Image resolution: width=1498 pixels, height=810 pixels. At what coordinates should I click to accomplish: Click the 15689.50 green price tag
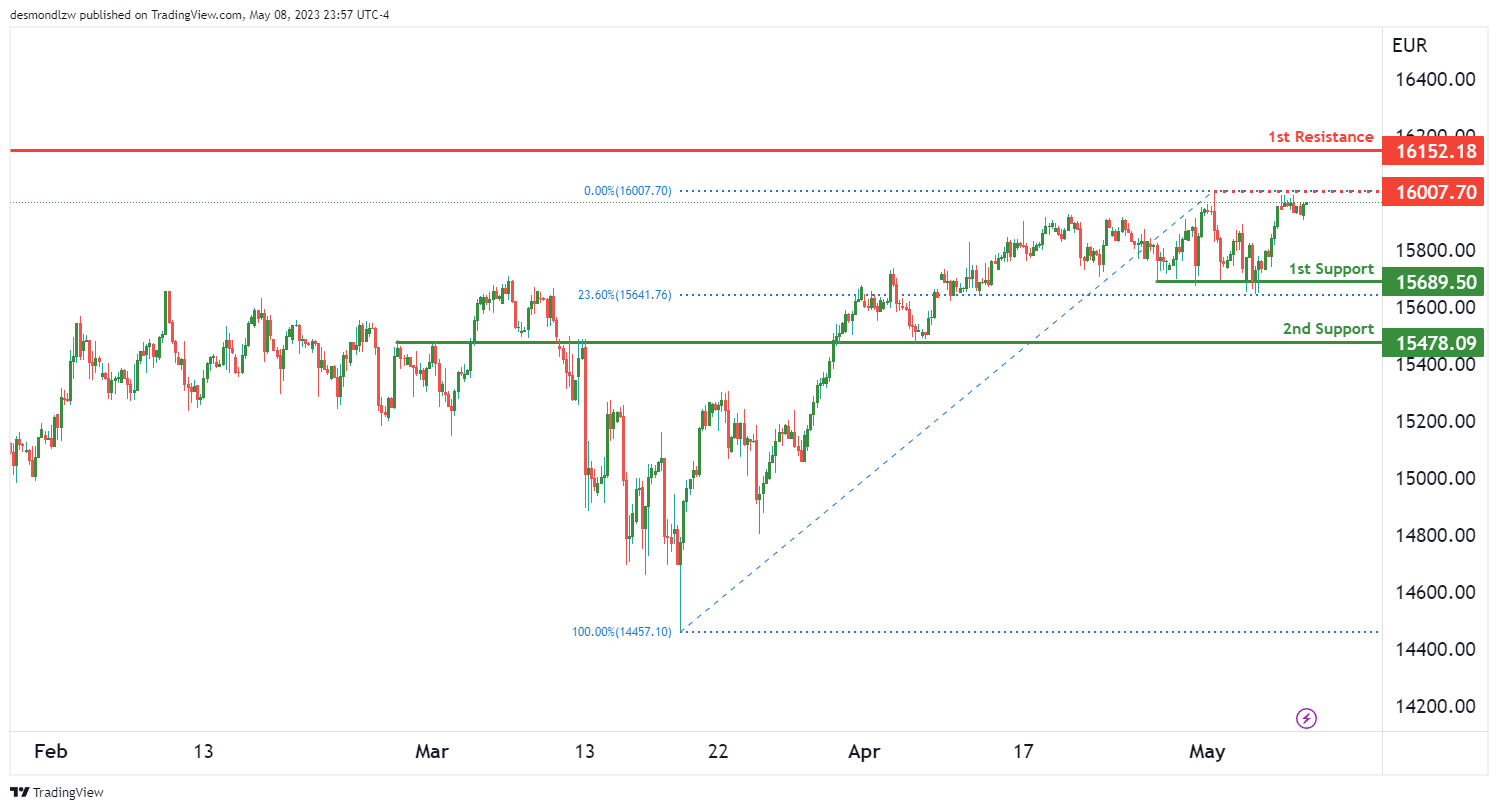pyautogui.click(x=1432, y=283)
